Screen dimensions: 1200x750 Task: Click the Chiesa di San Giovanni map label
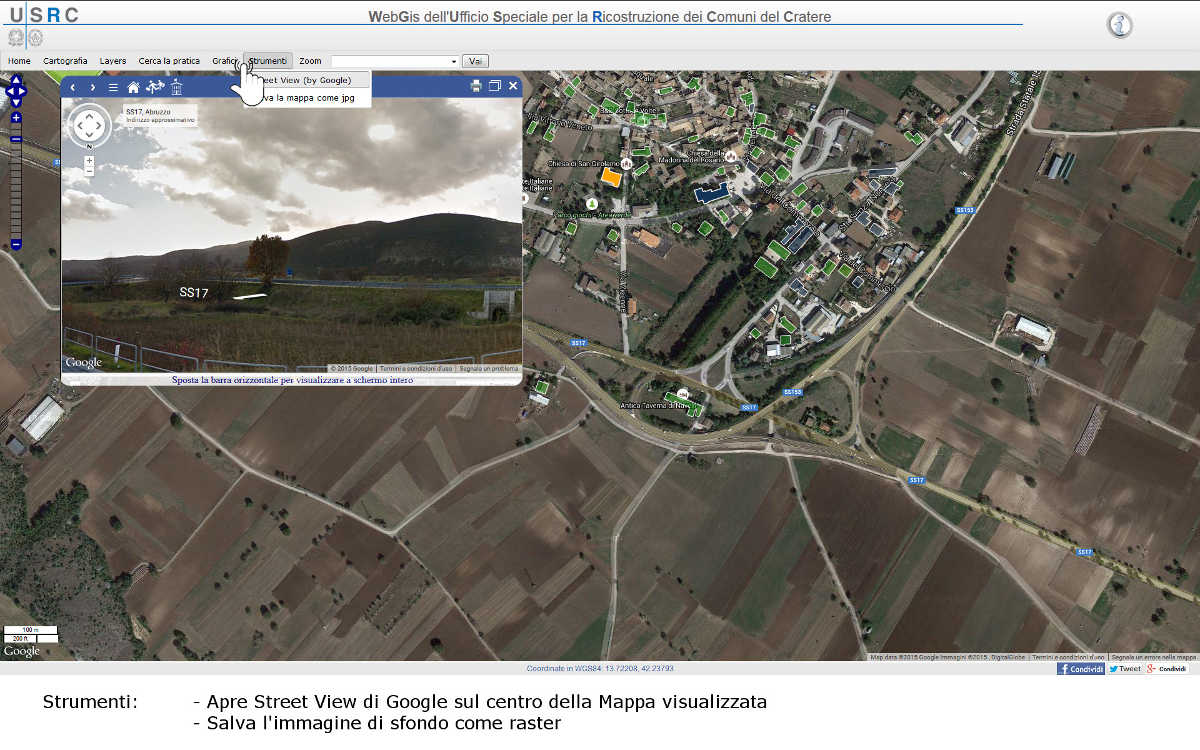(x=584, y=163)
